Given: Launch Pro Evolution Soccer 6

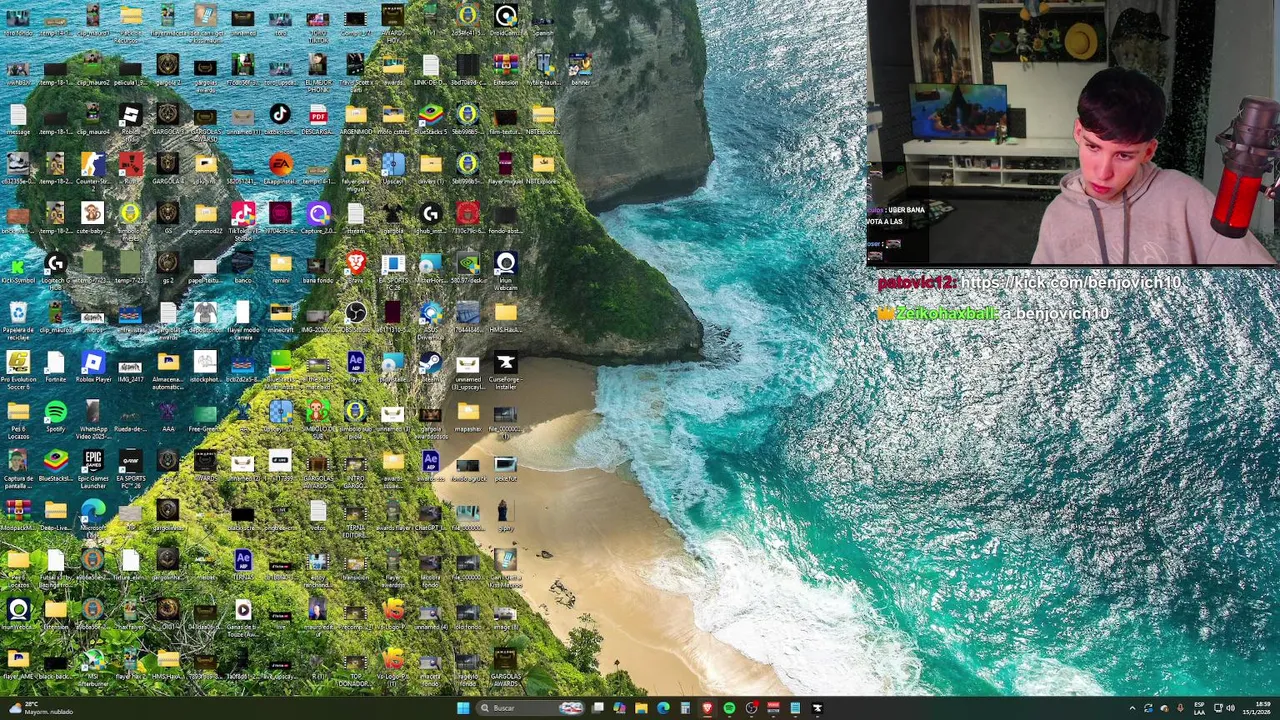Looking at the screenshot, I should point(18,370).
